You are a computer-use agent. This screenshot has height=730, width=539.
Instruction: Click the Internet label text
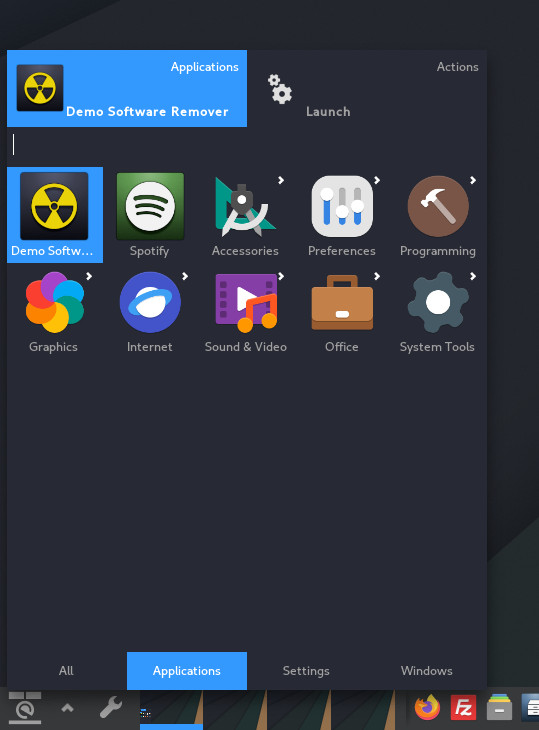(x=149, y=347)
